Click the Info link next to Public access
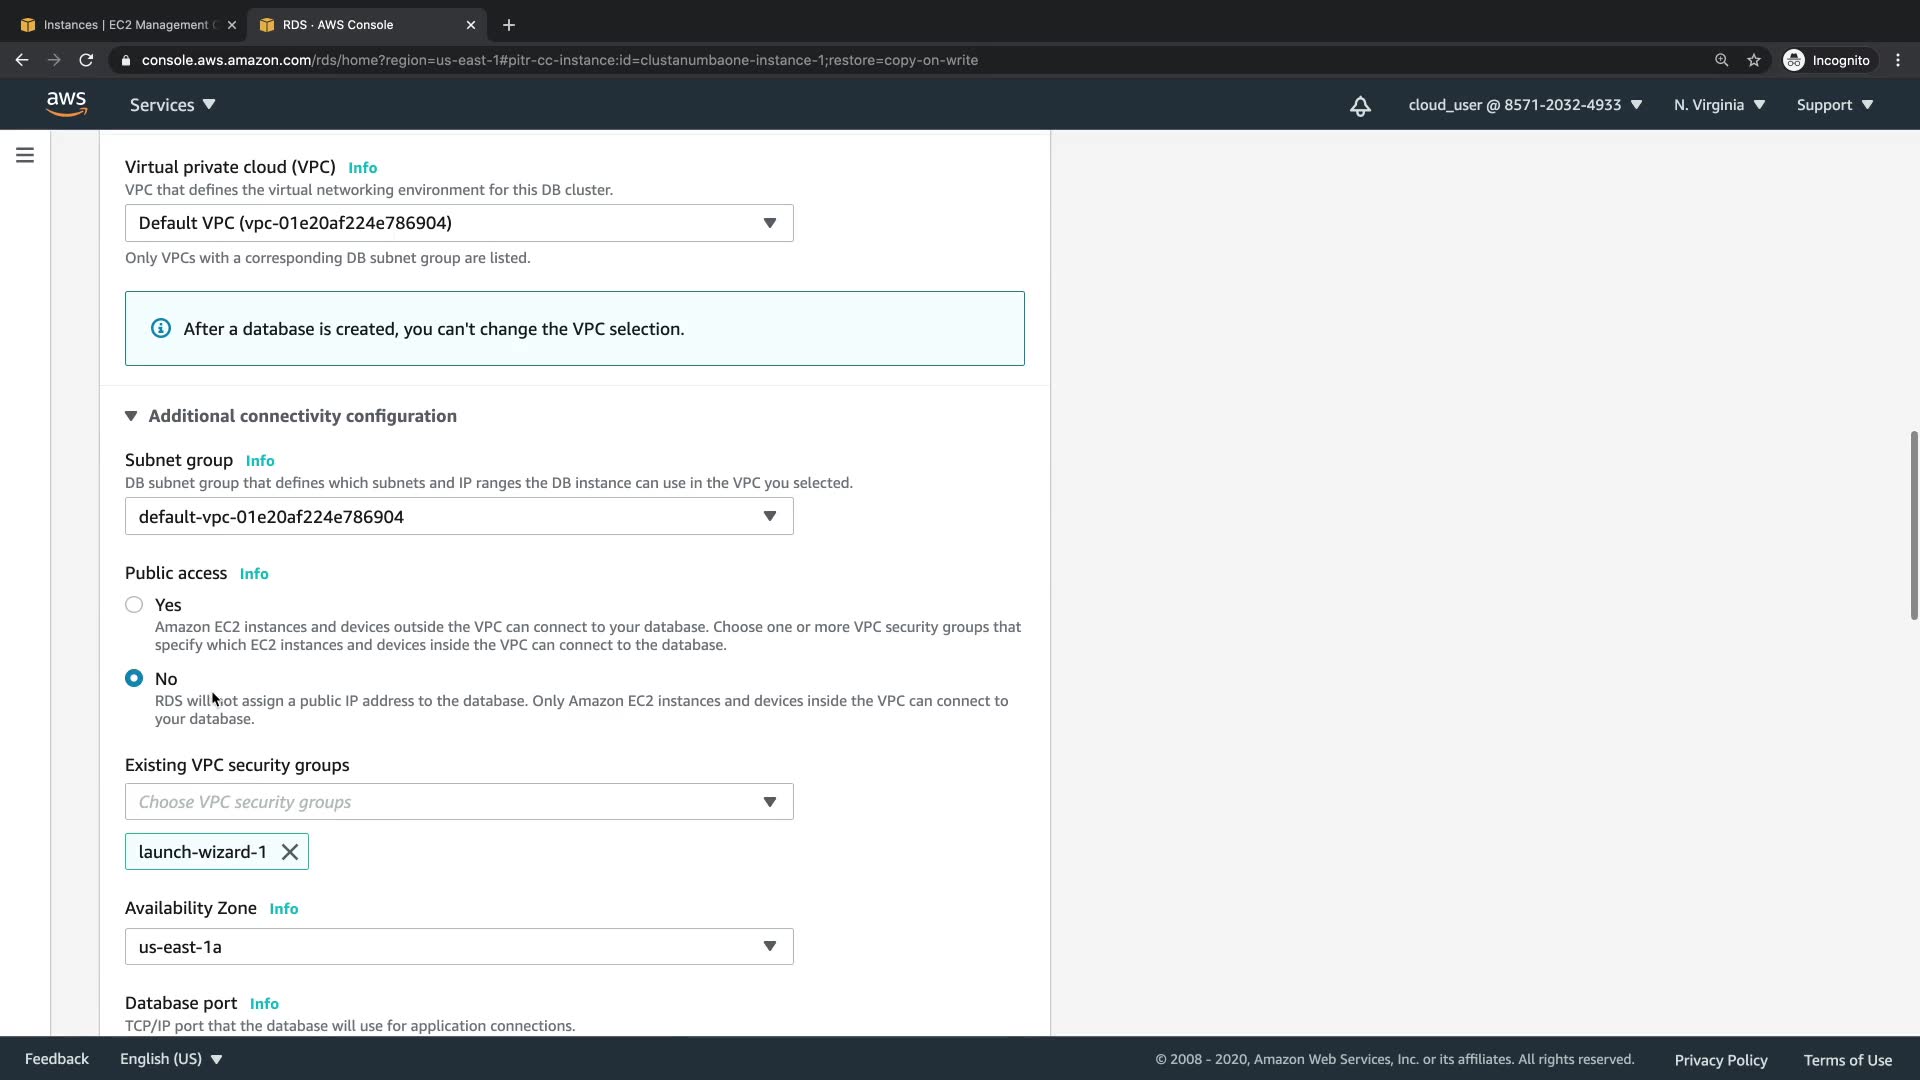Screen dimensions: 1920x1080 254,574
